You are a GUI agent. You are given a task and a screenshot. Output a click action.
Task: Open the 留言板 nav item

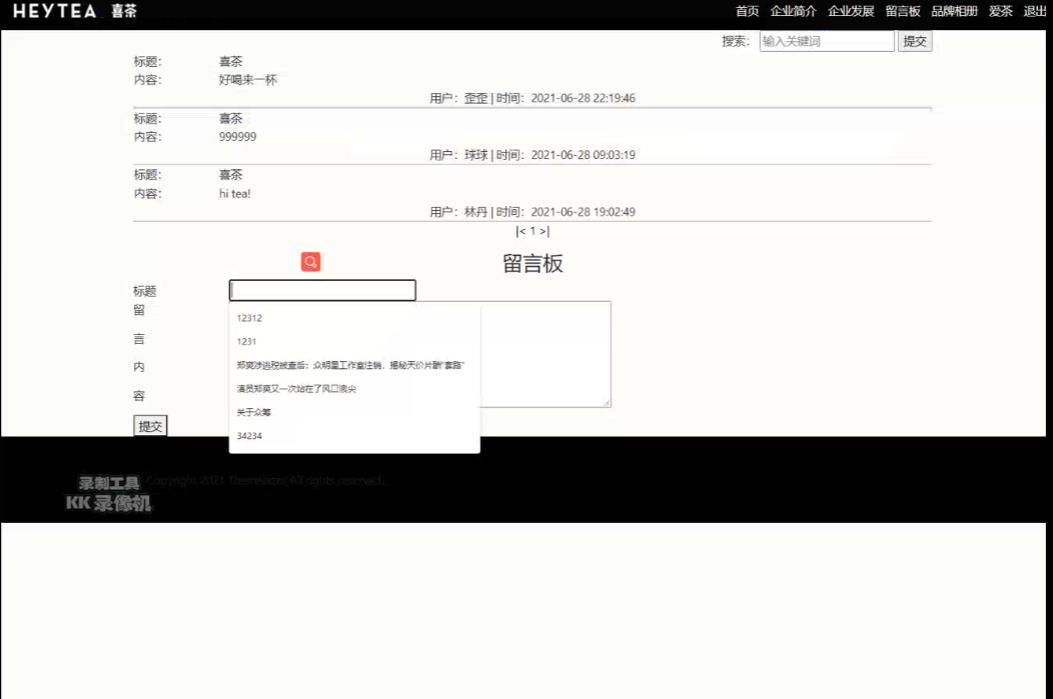coord(903,11)
